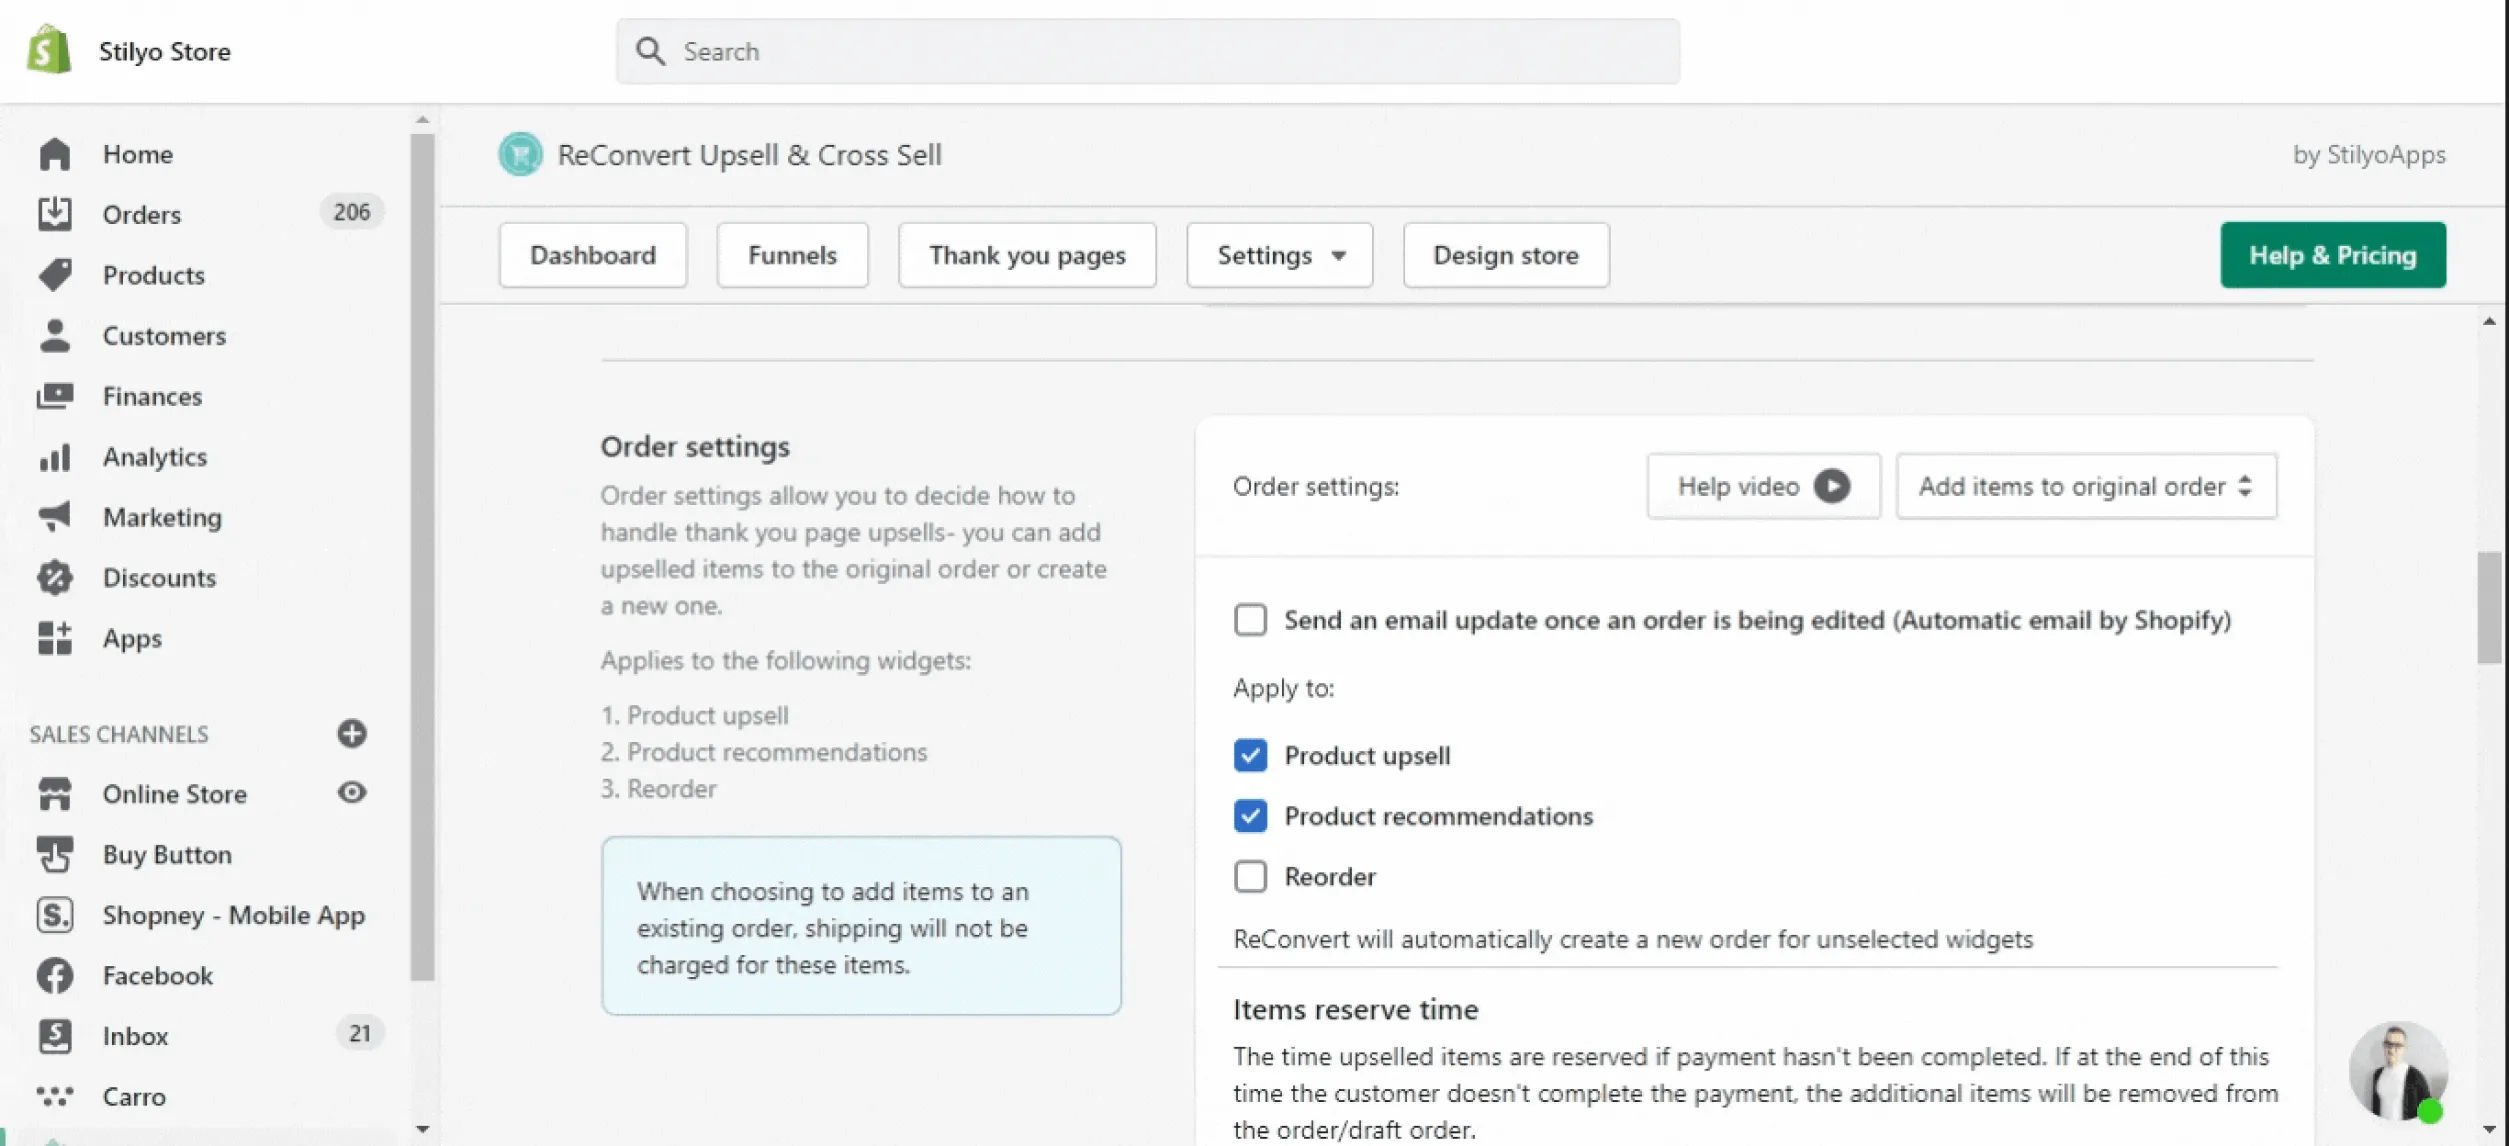
Task: Click main page scroll-up arrow
Action: coord(2489,321)
